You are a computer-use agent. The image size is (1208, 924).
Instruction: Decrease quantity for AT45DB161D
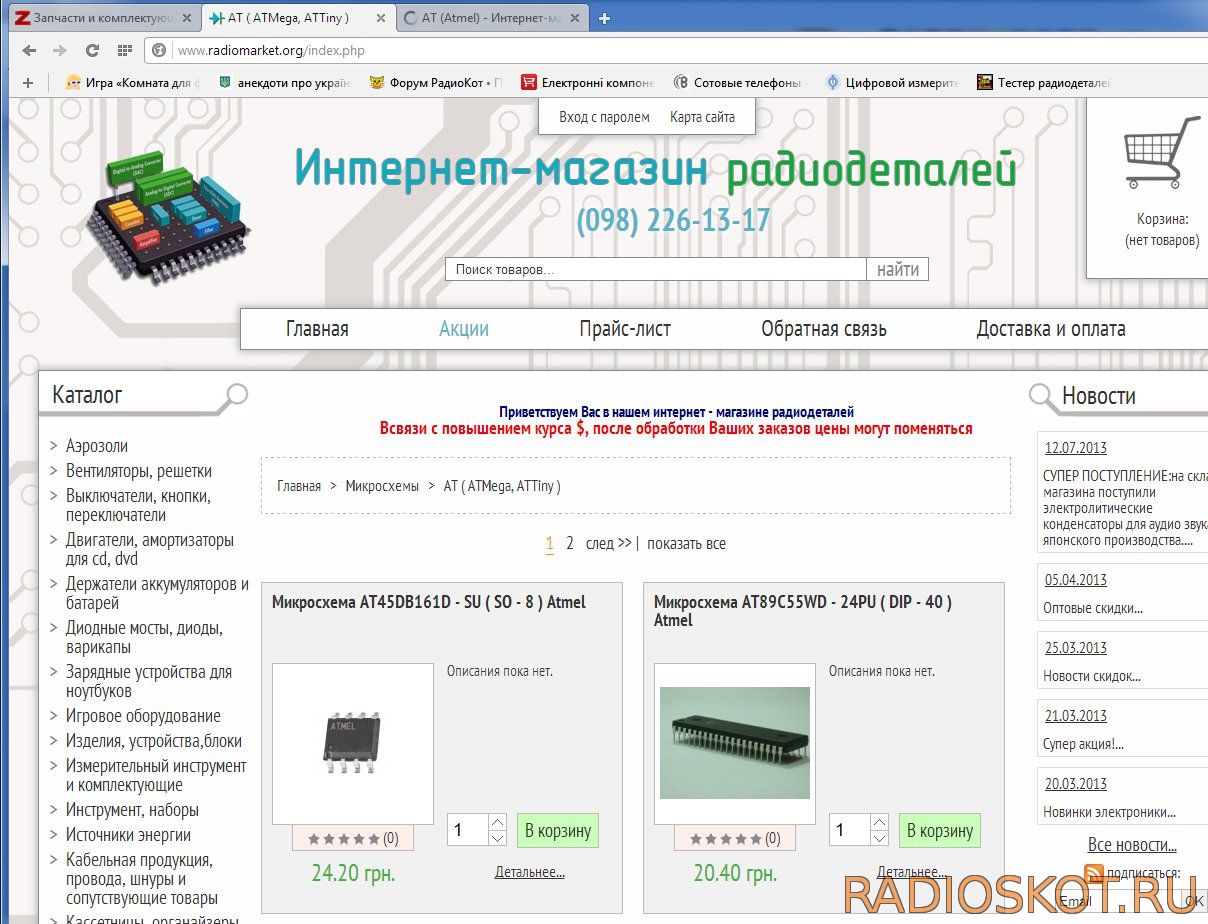(x=497, y=838)
